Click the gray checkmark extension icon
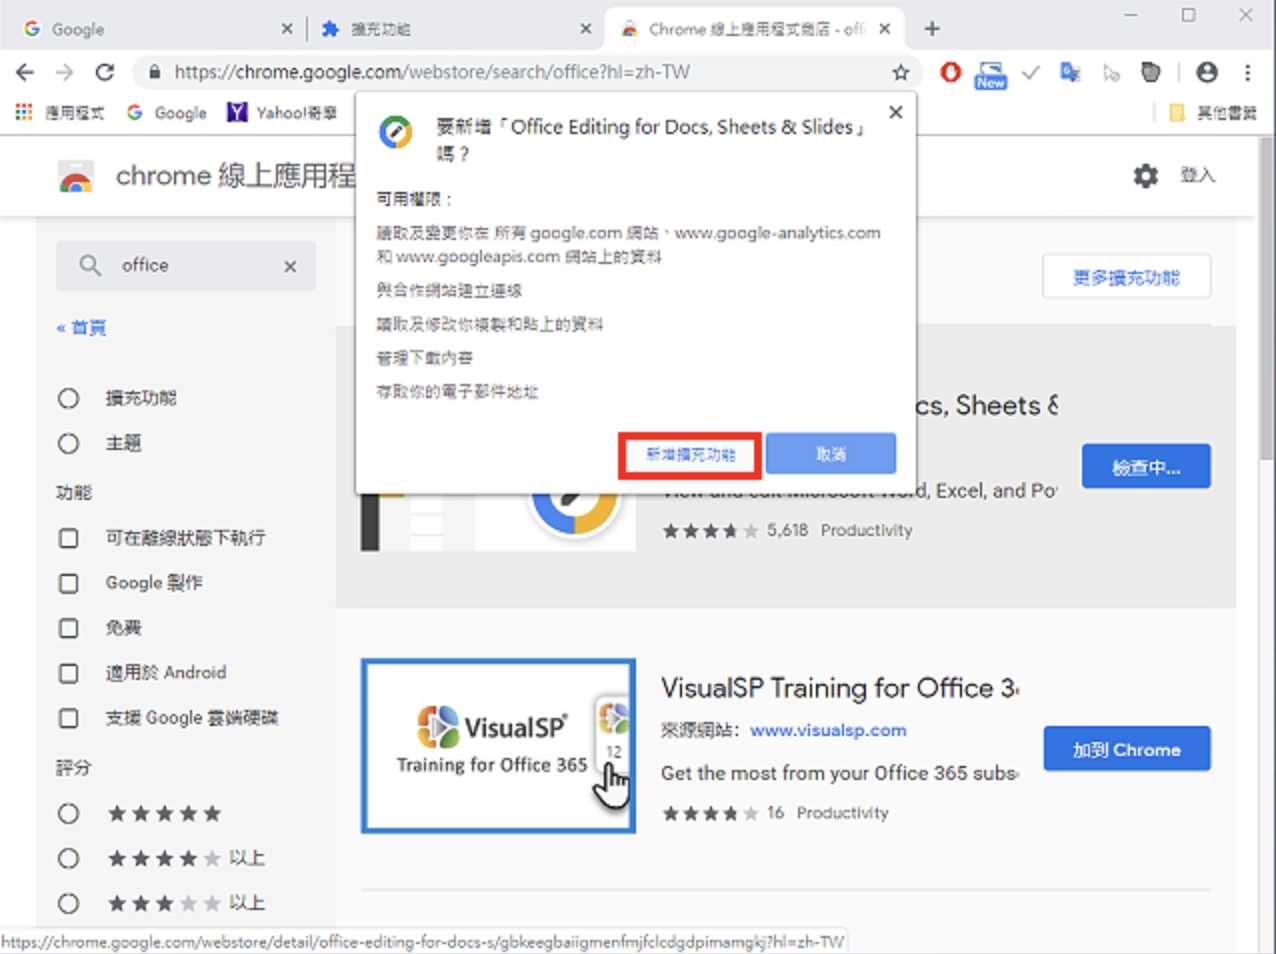The image size is (1276, 954). (1031, 72)
